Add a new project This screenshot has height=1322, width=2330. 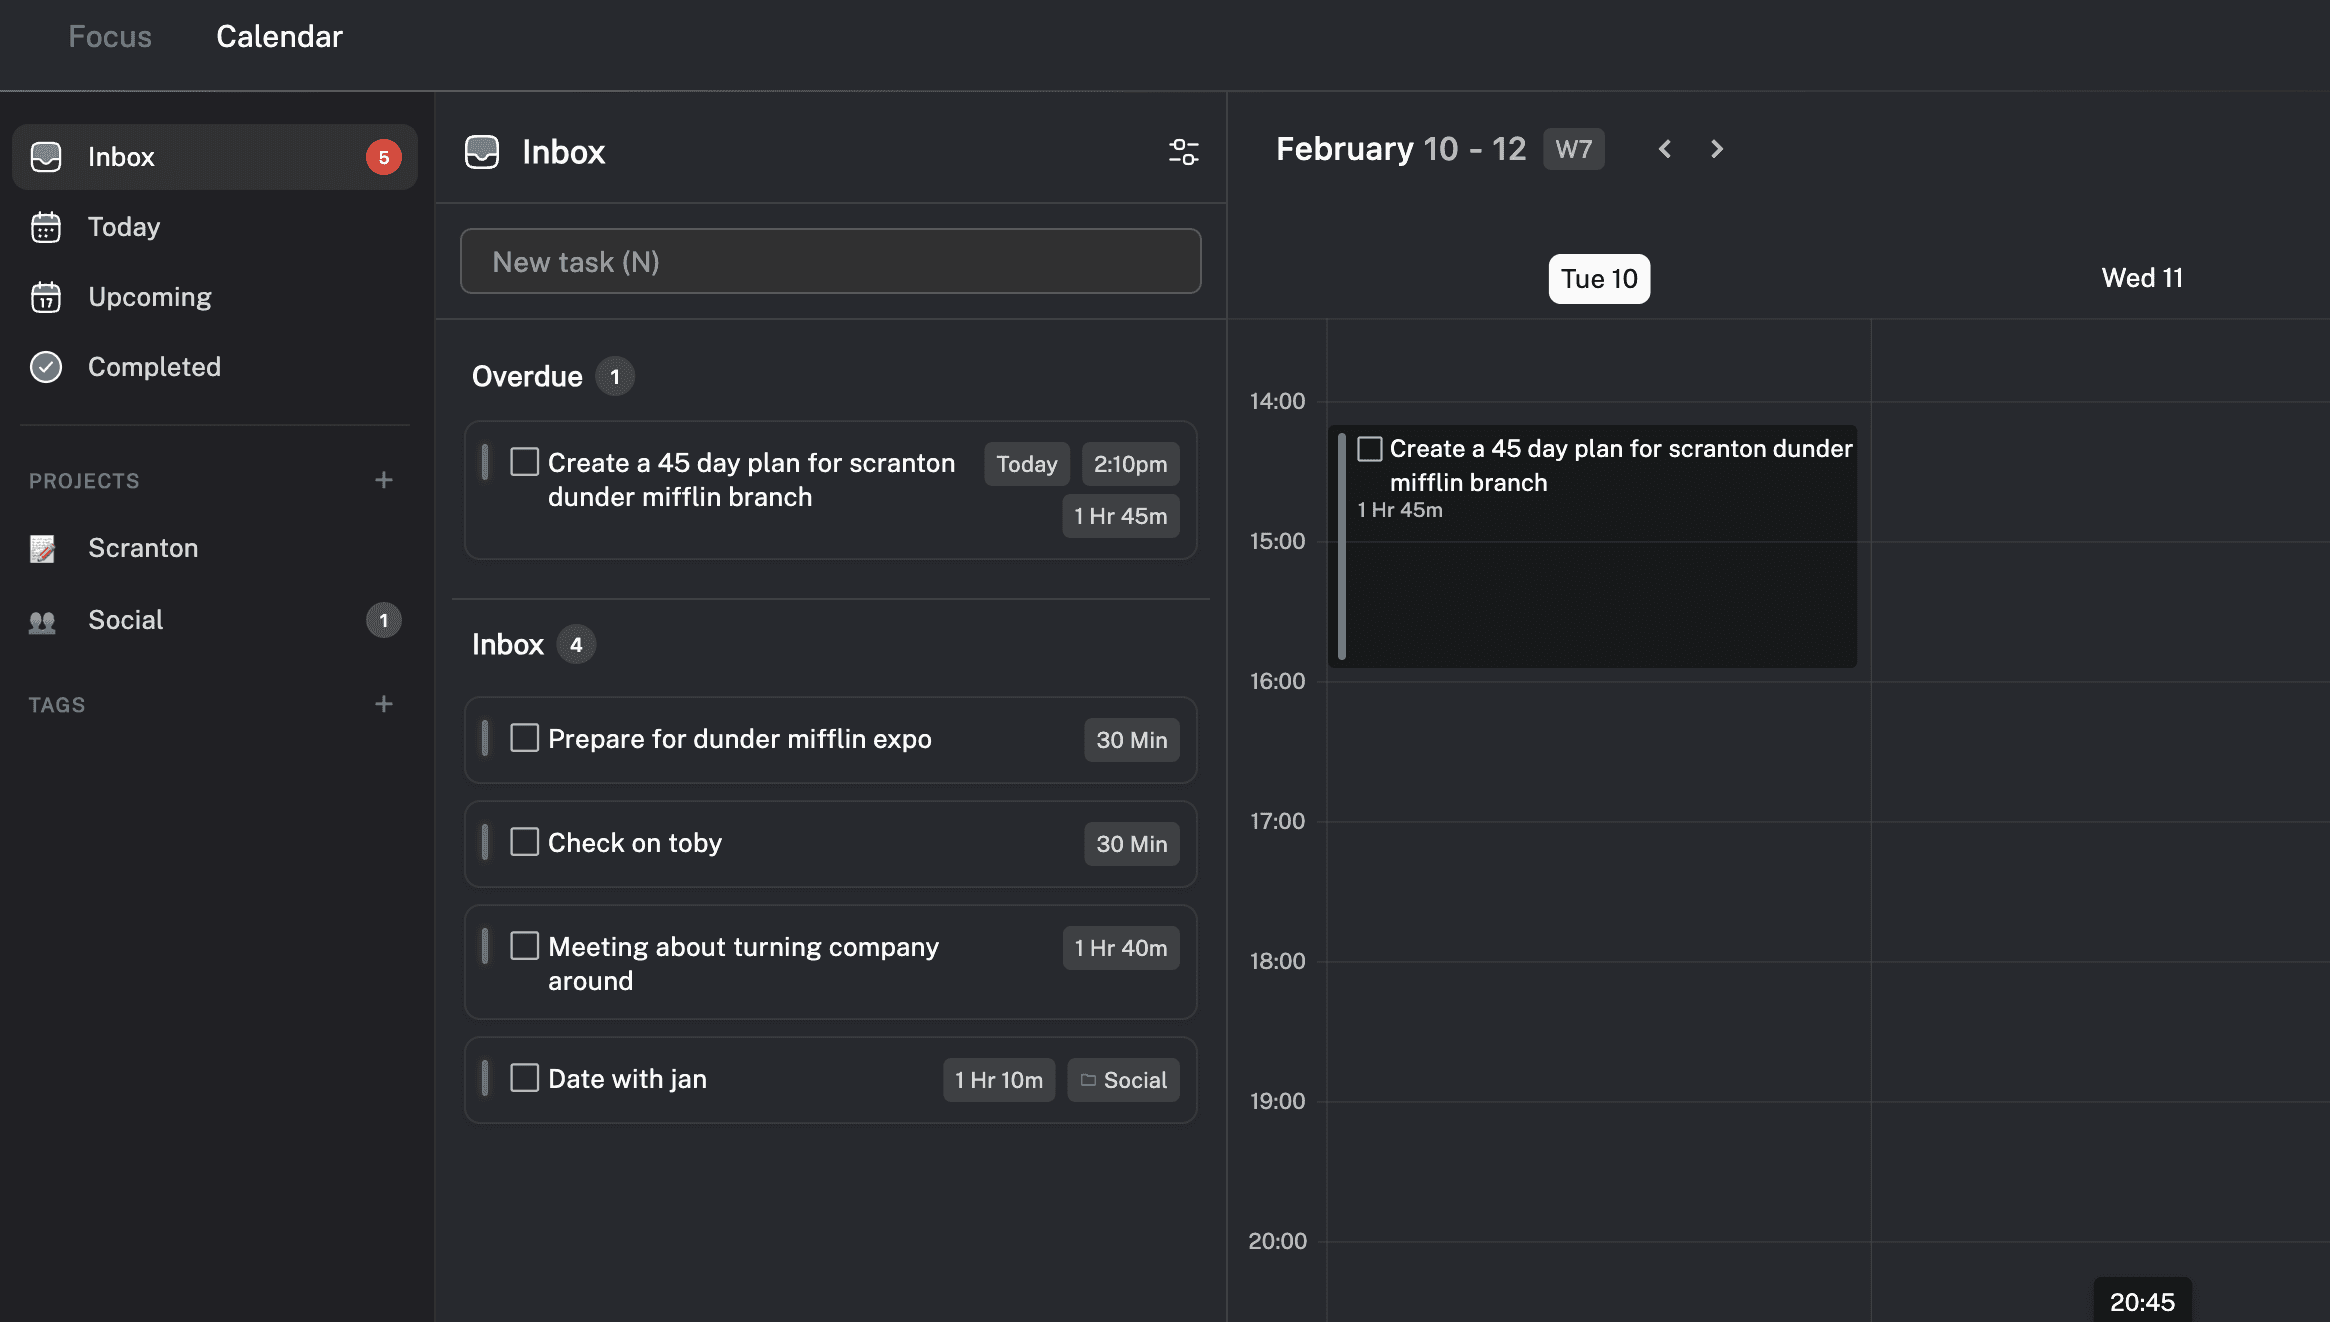pyautogui.click(x=383, y=480)
